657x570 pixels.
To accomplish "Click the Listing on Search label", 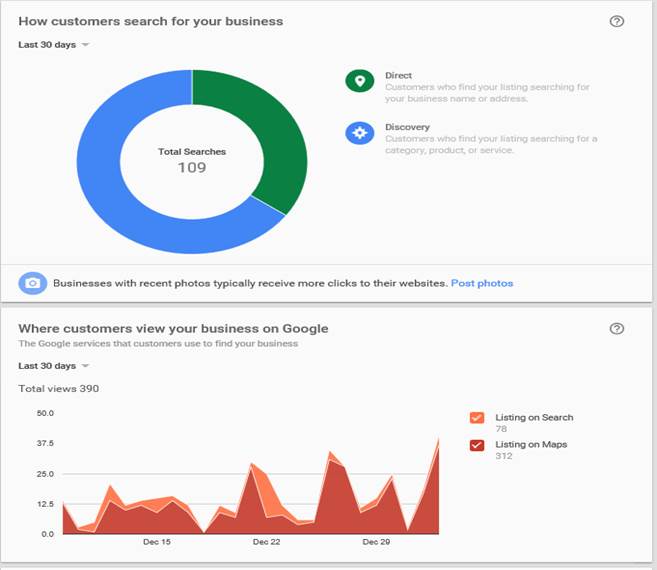I will point(534,417).
